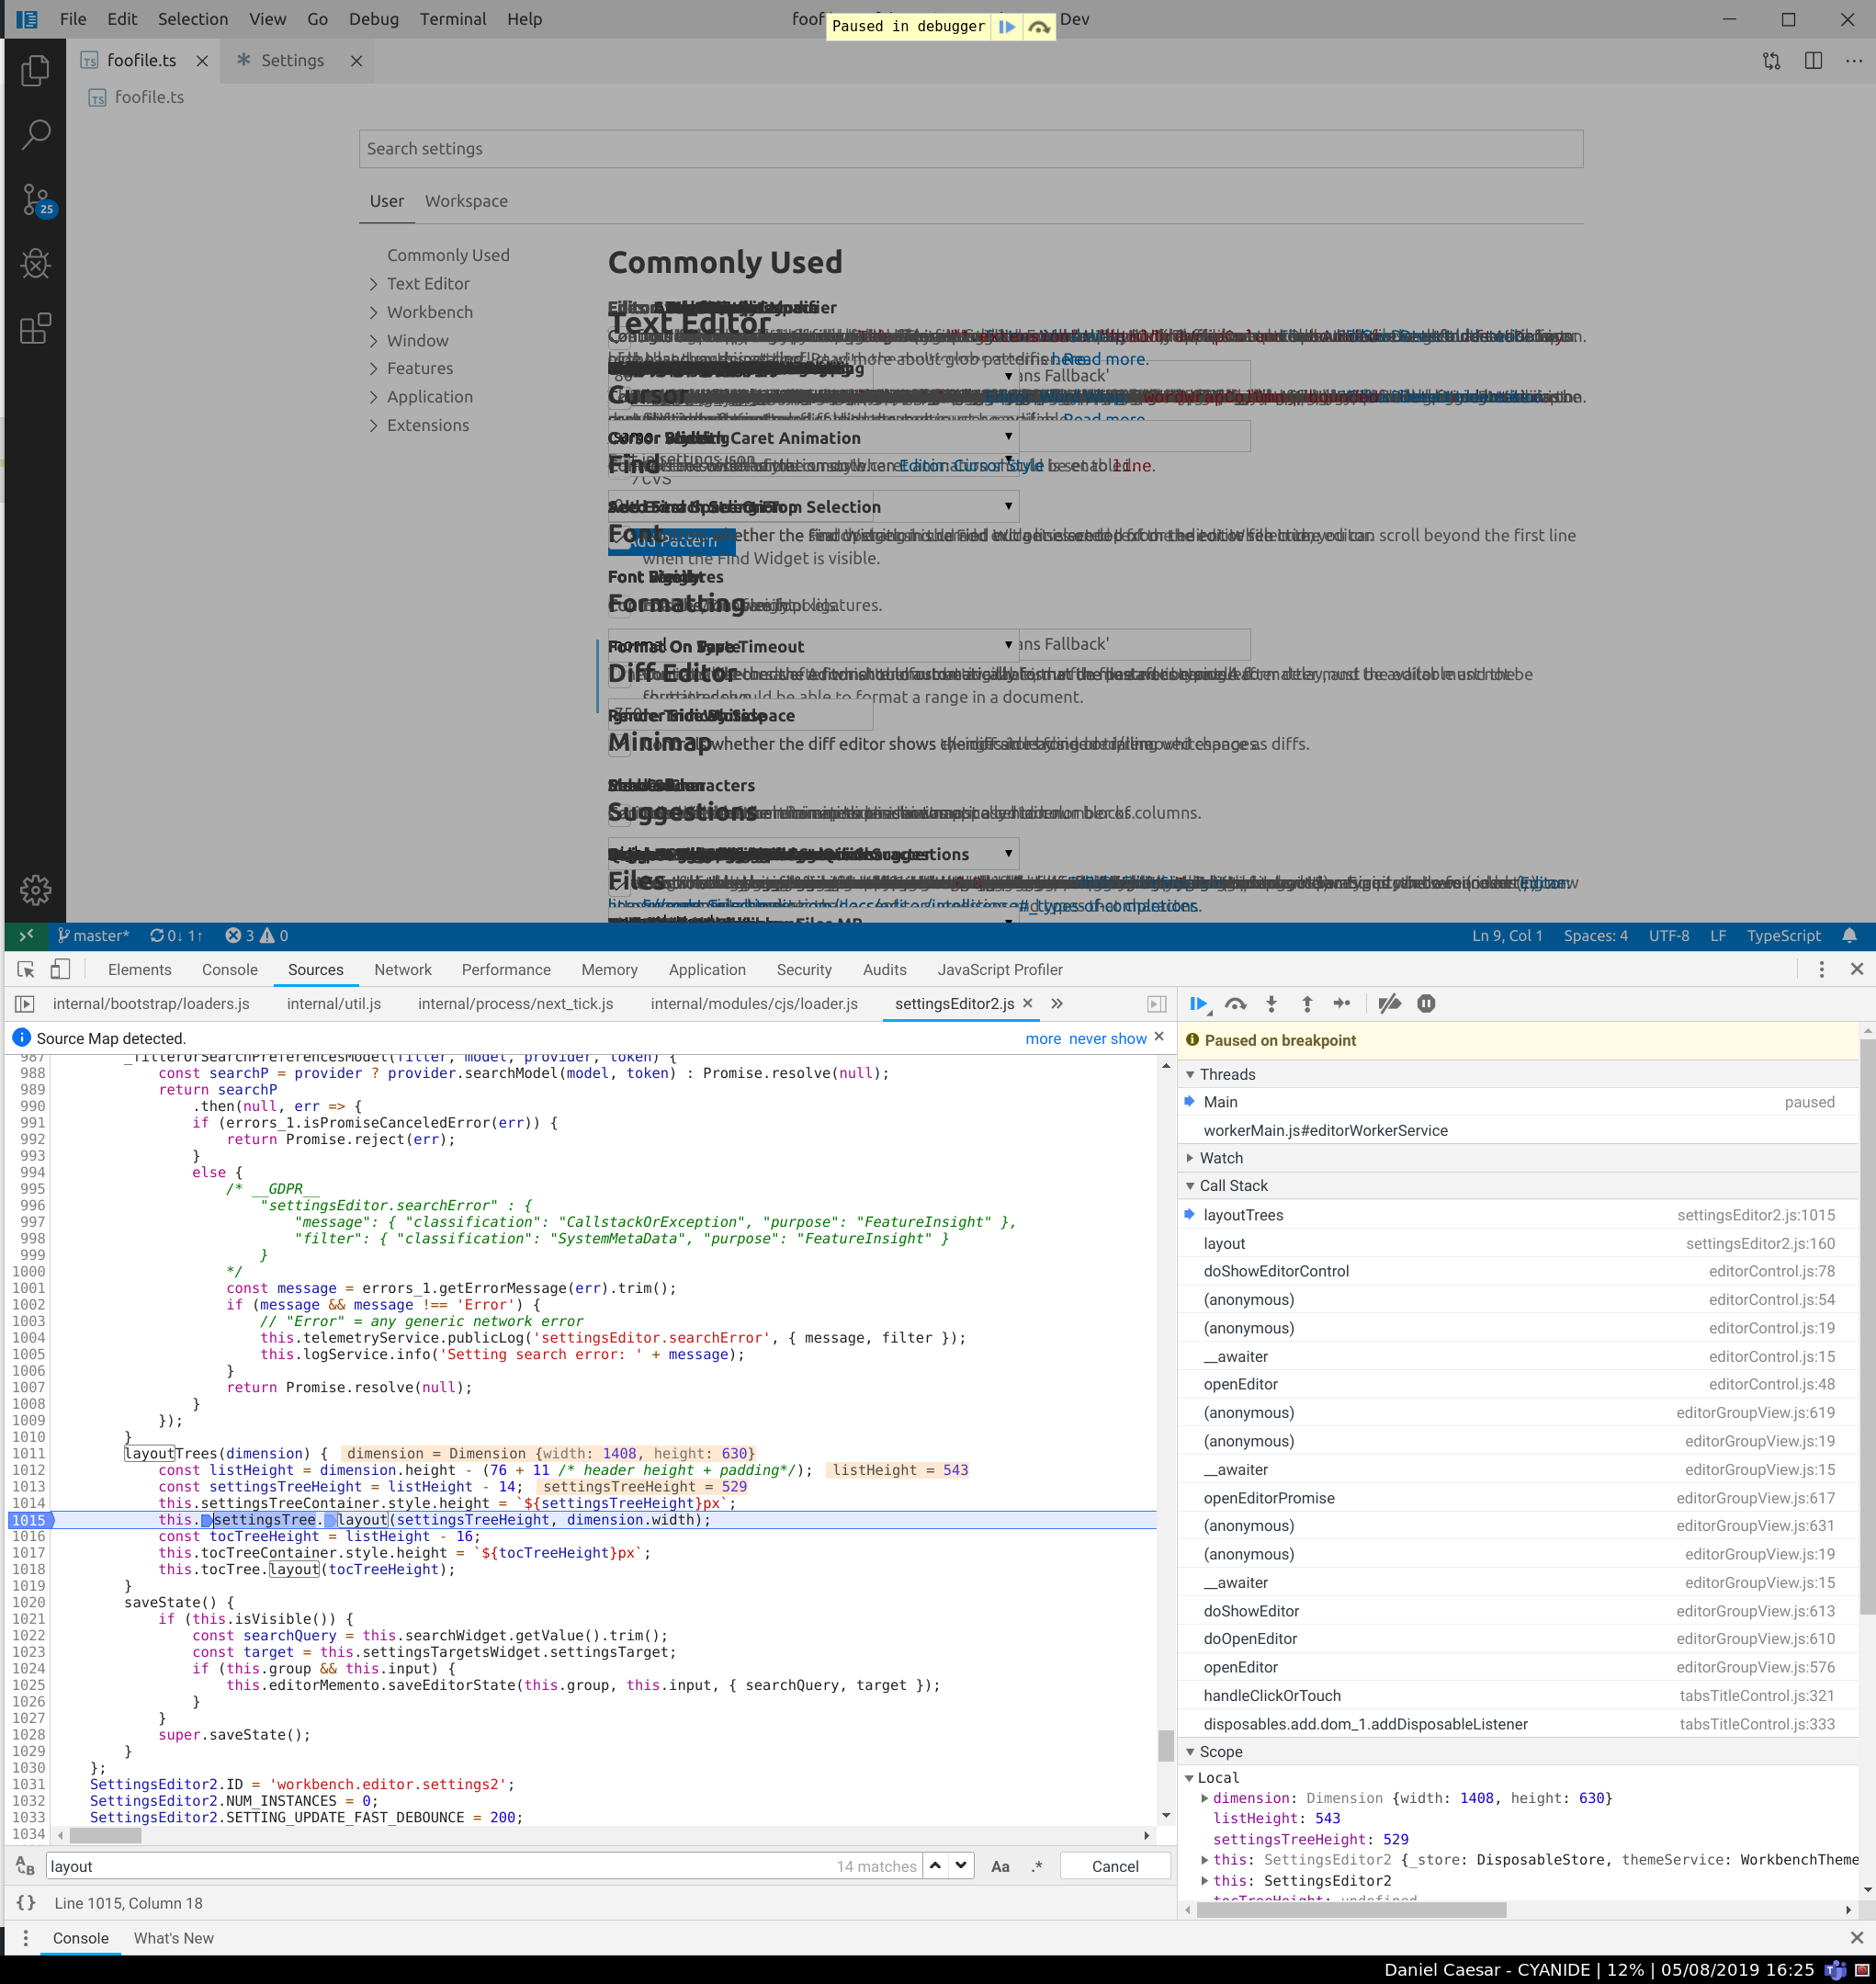Switch to Workspace settings tab

[466, 201]
